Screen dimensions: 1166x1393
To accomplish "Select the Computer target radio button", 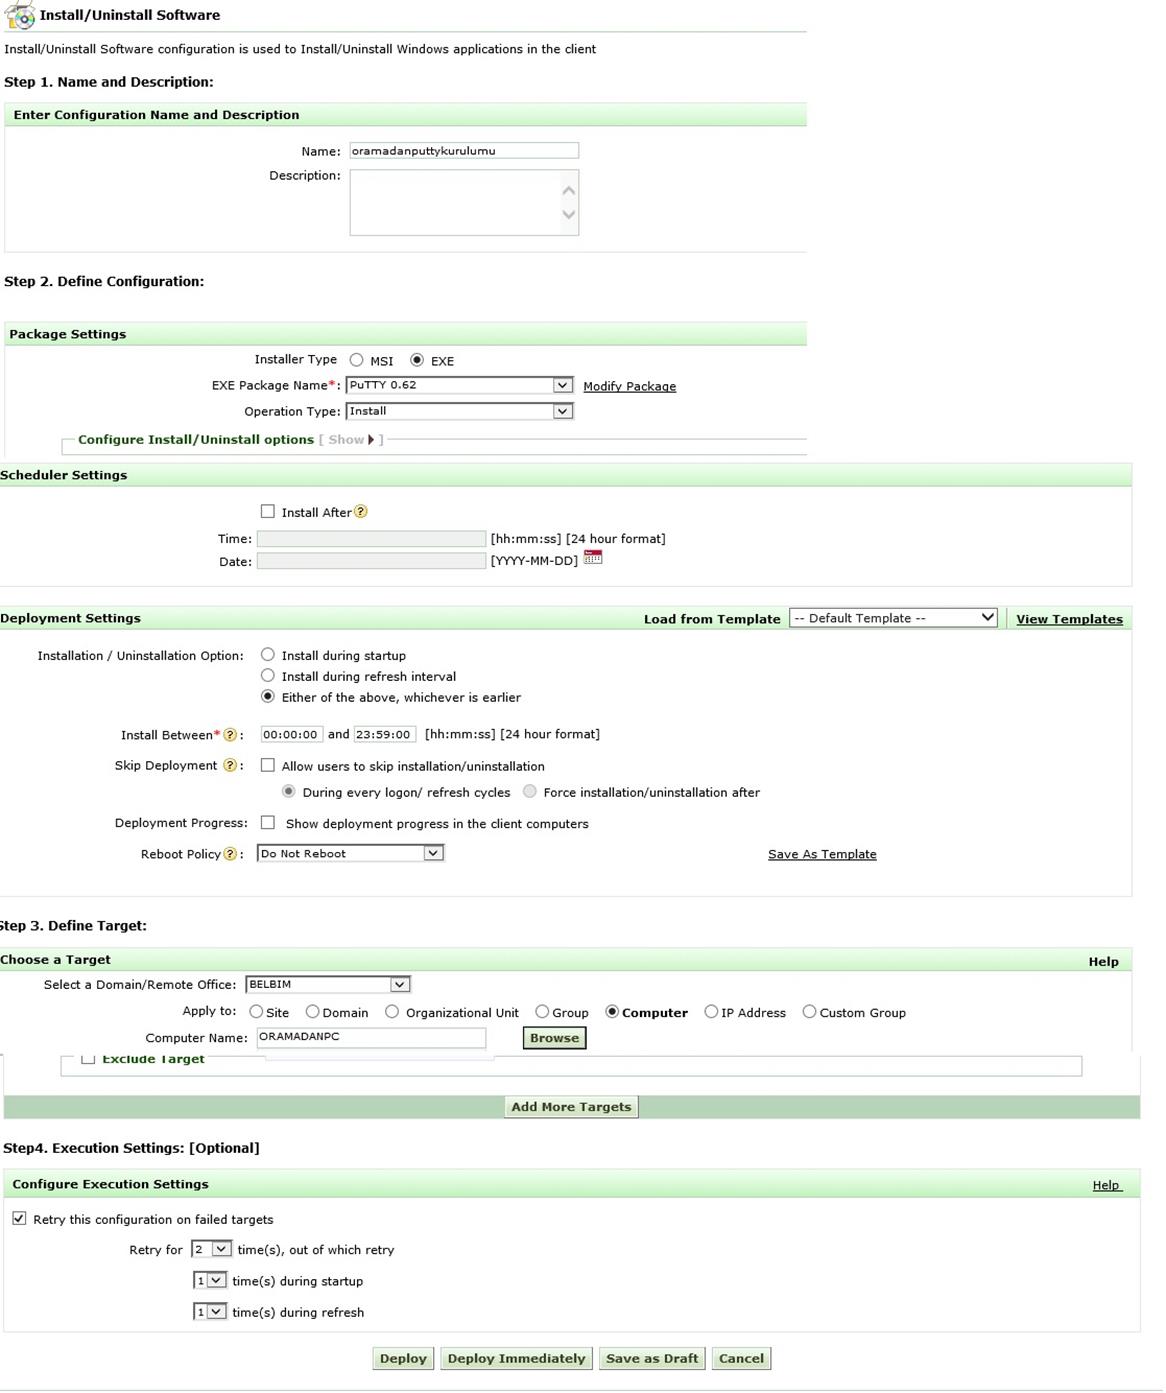I will [612, 1012].
